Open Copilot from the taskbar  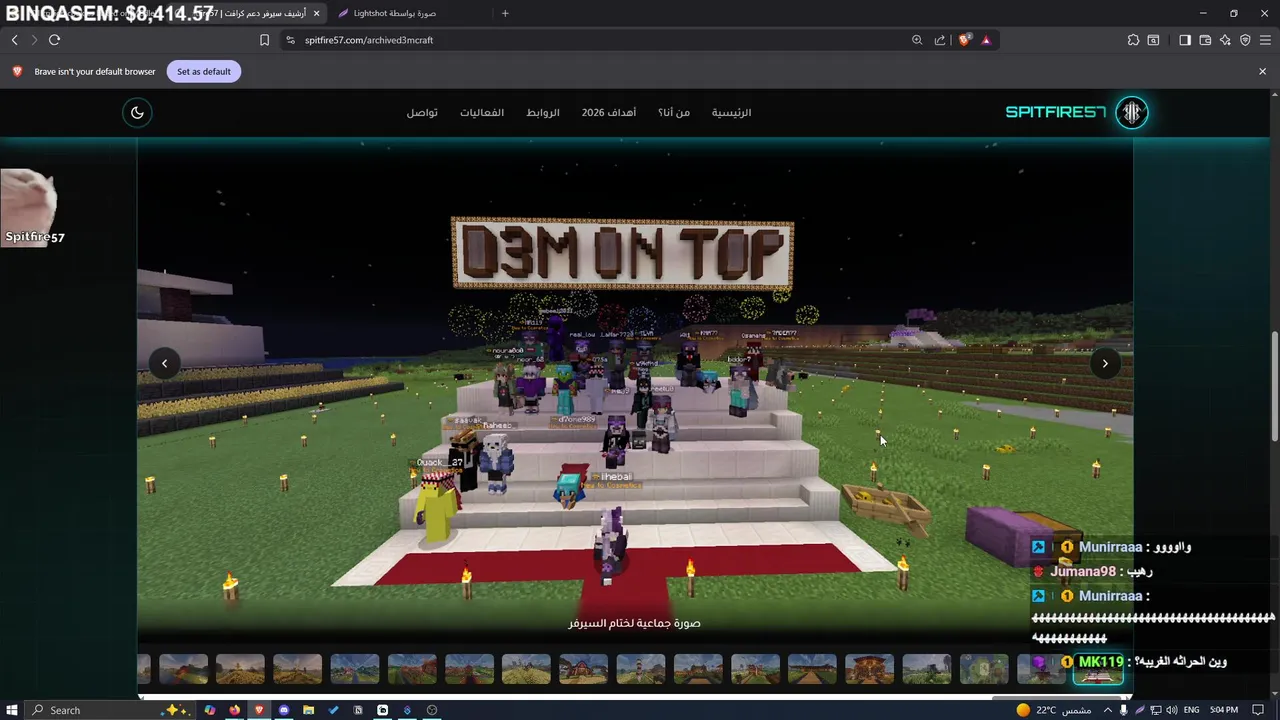(209, 710)
